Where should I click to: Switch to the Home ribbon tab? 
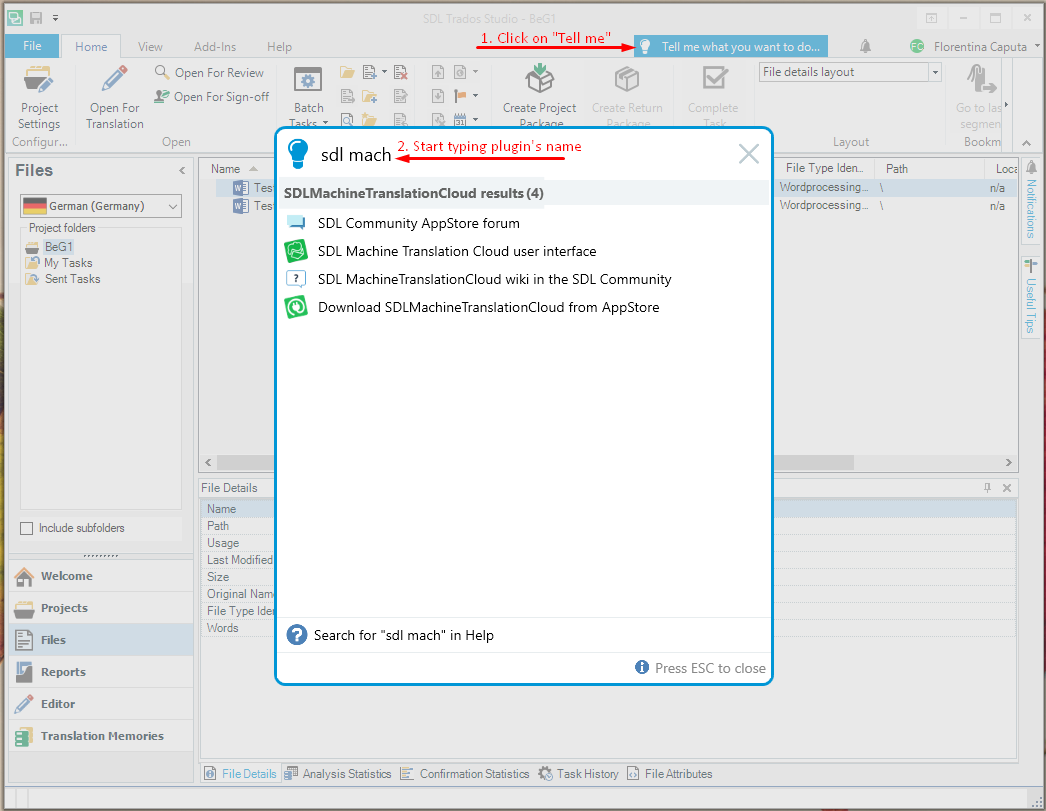91,47
